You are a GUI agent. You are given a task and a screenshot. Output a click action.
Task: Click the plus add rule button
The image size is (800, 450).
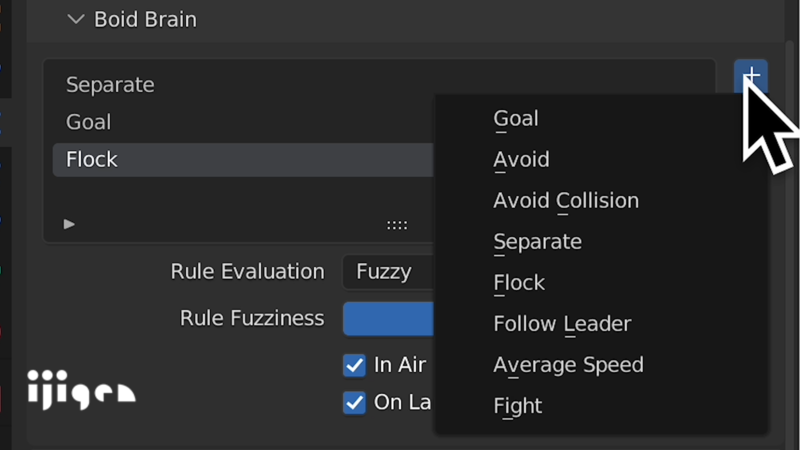[x=751, y=77]
